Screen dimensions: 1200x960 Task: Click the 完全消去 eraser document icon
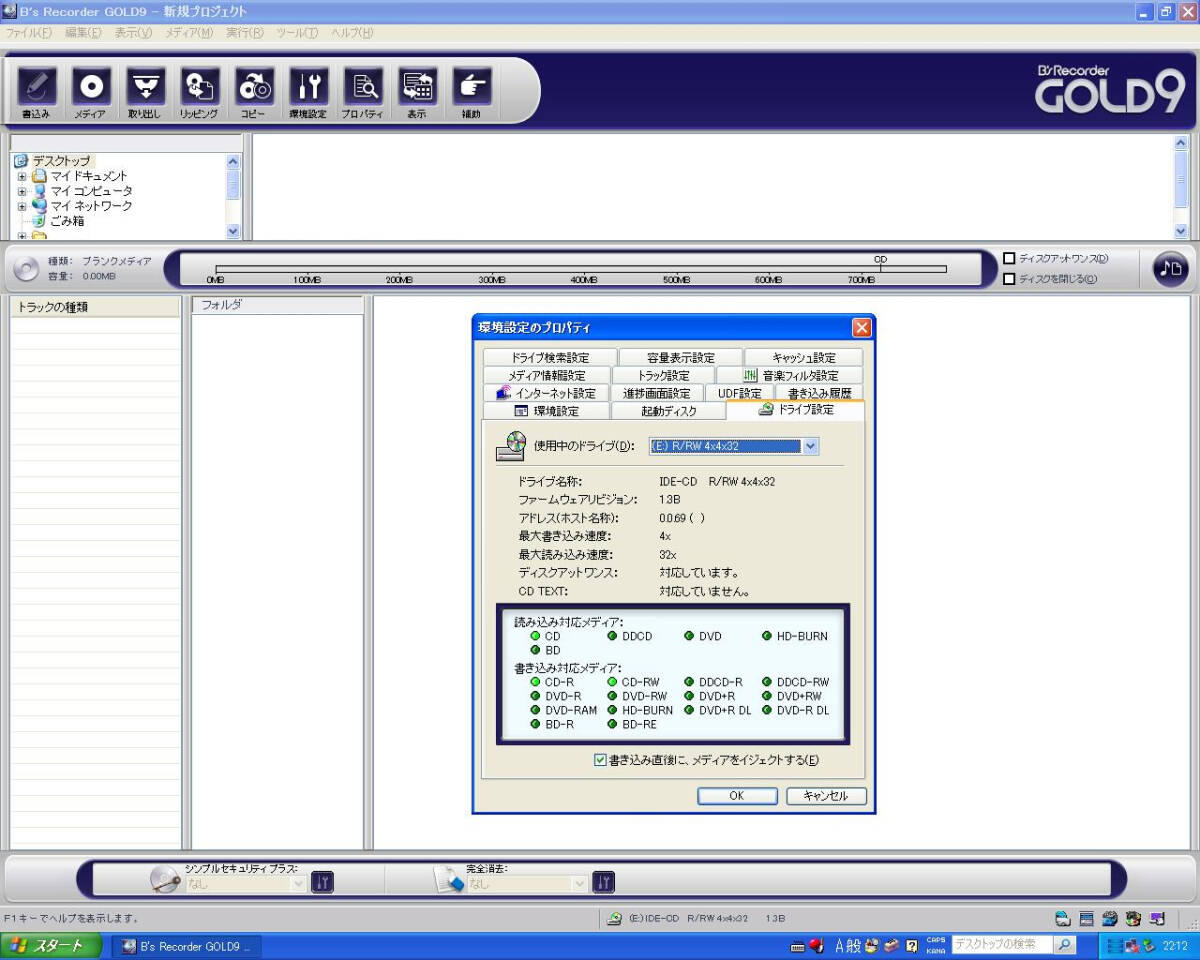[449, 879]
